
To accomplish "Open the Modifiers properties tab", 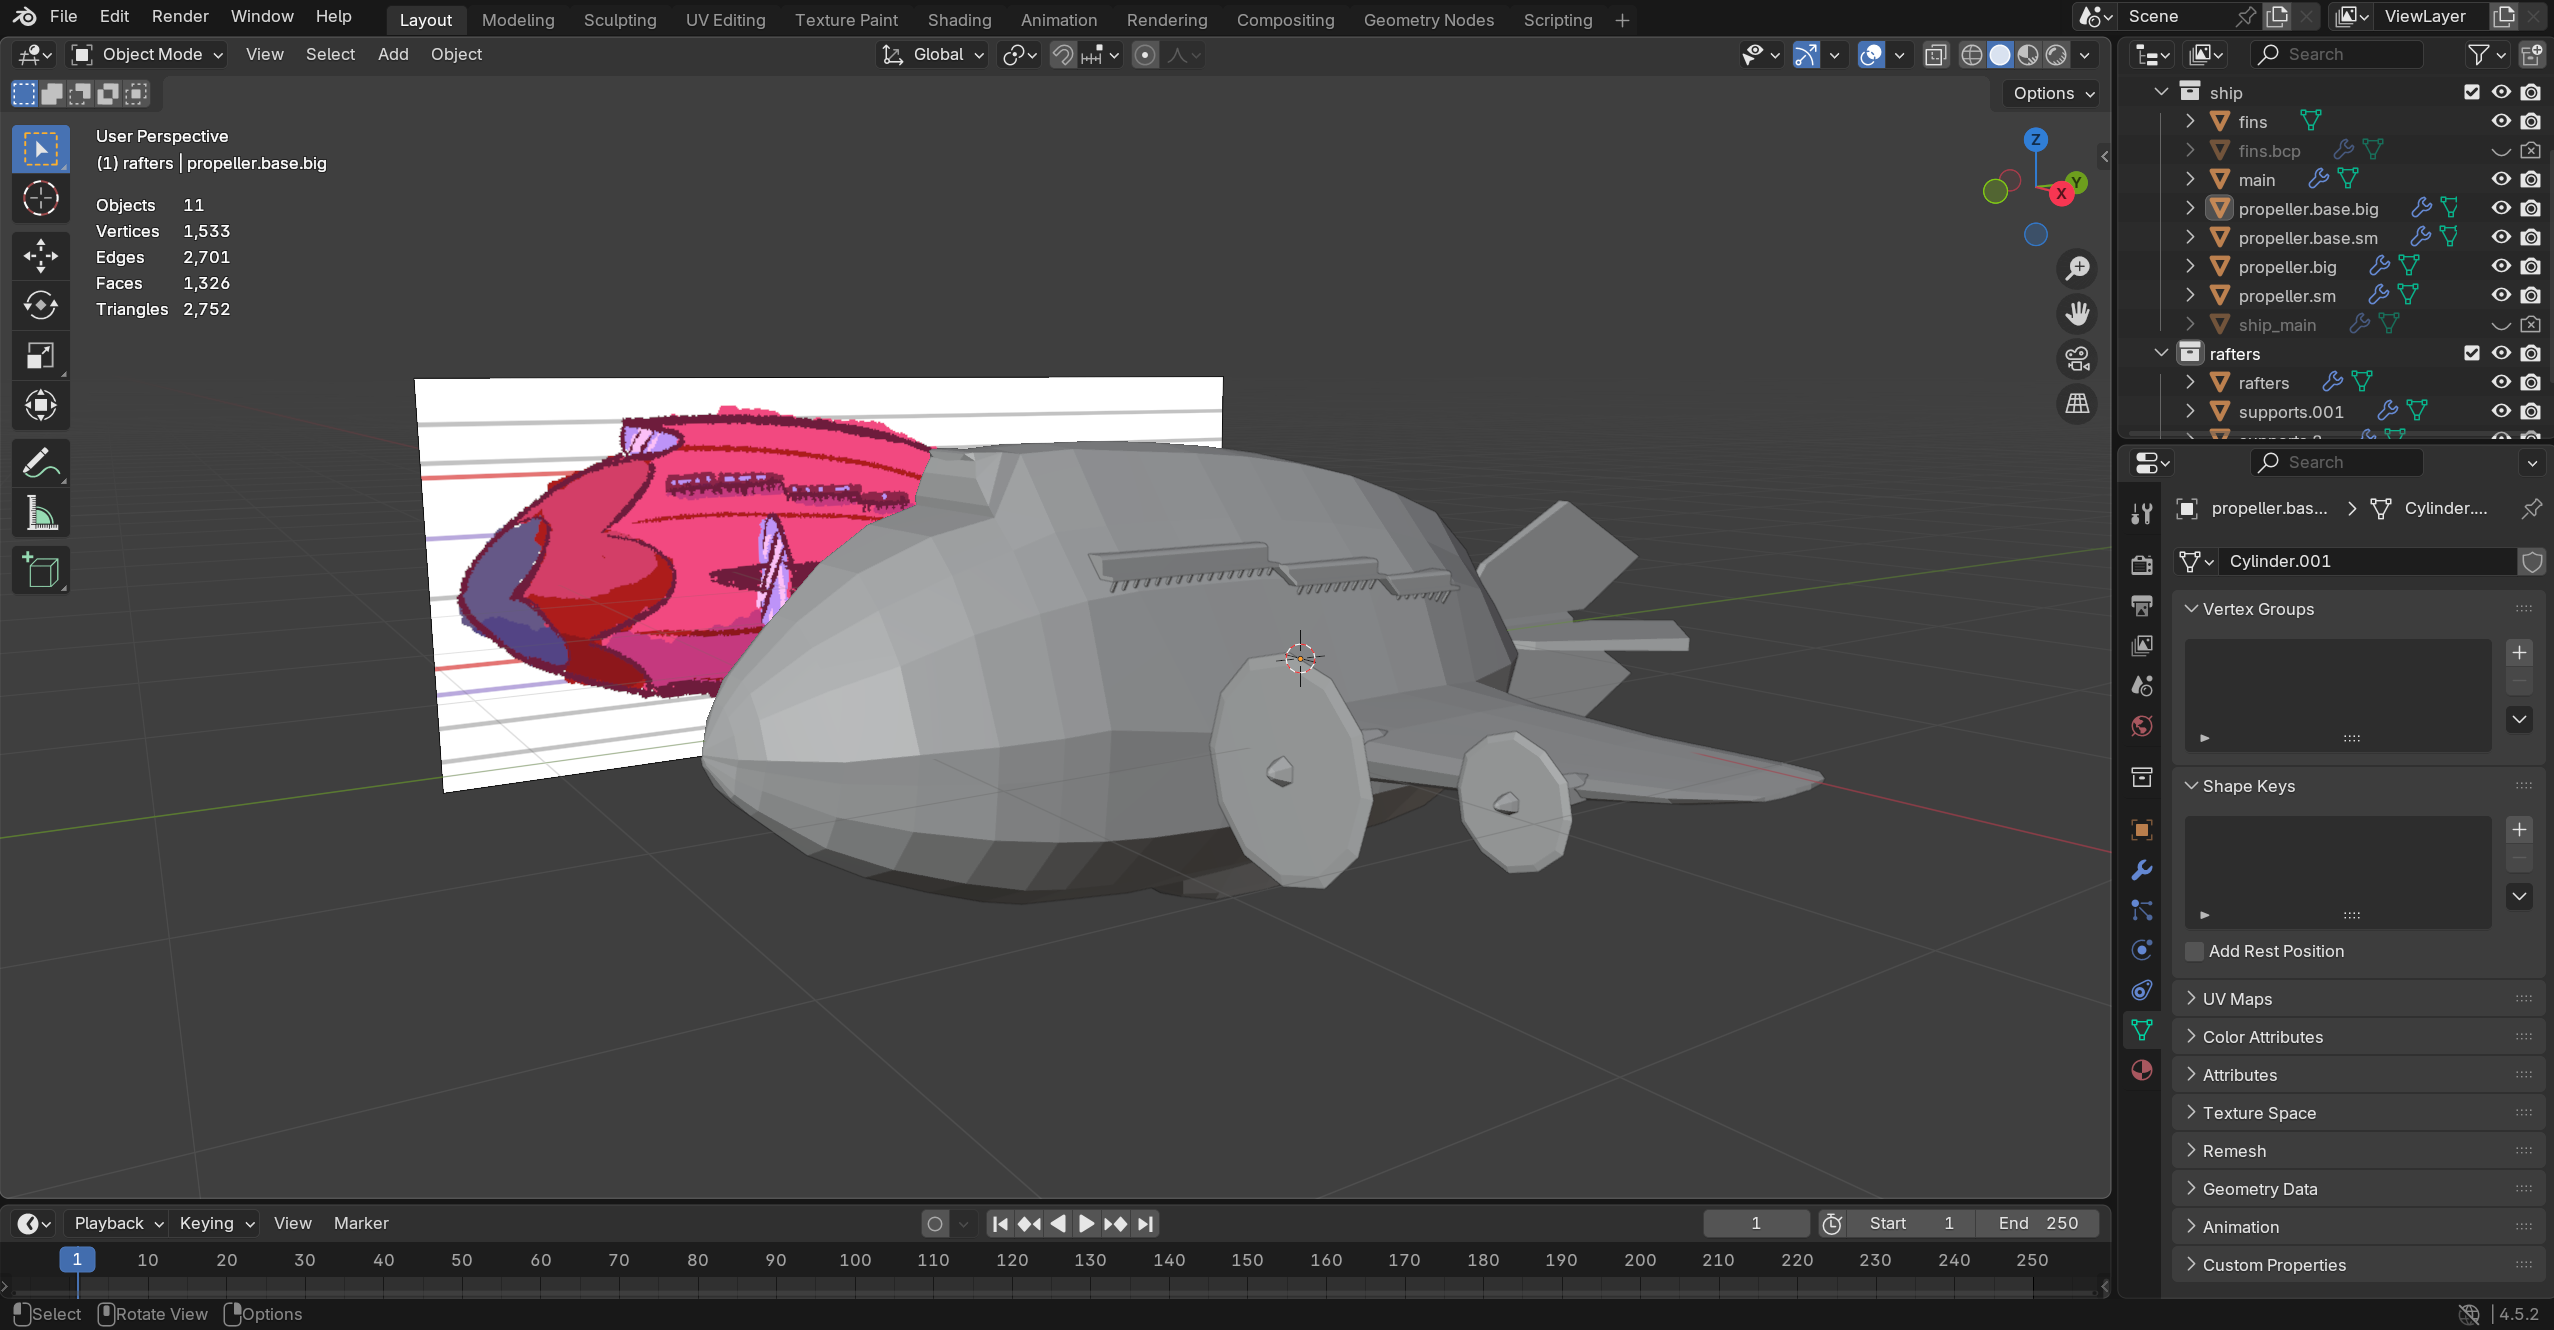I will tap(2141, 870).
